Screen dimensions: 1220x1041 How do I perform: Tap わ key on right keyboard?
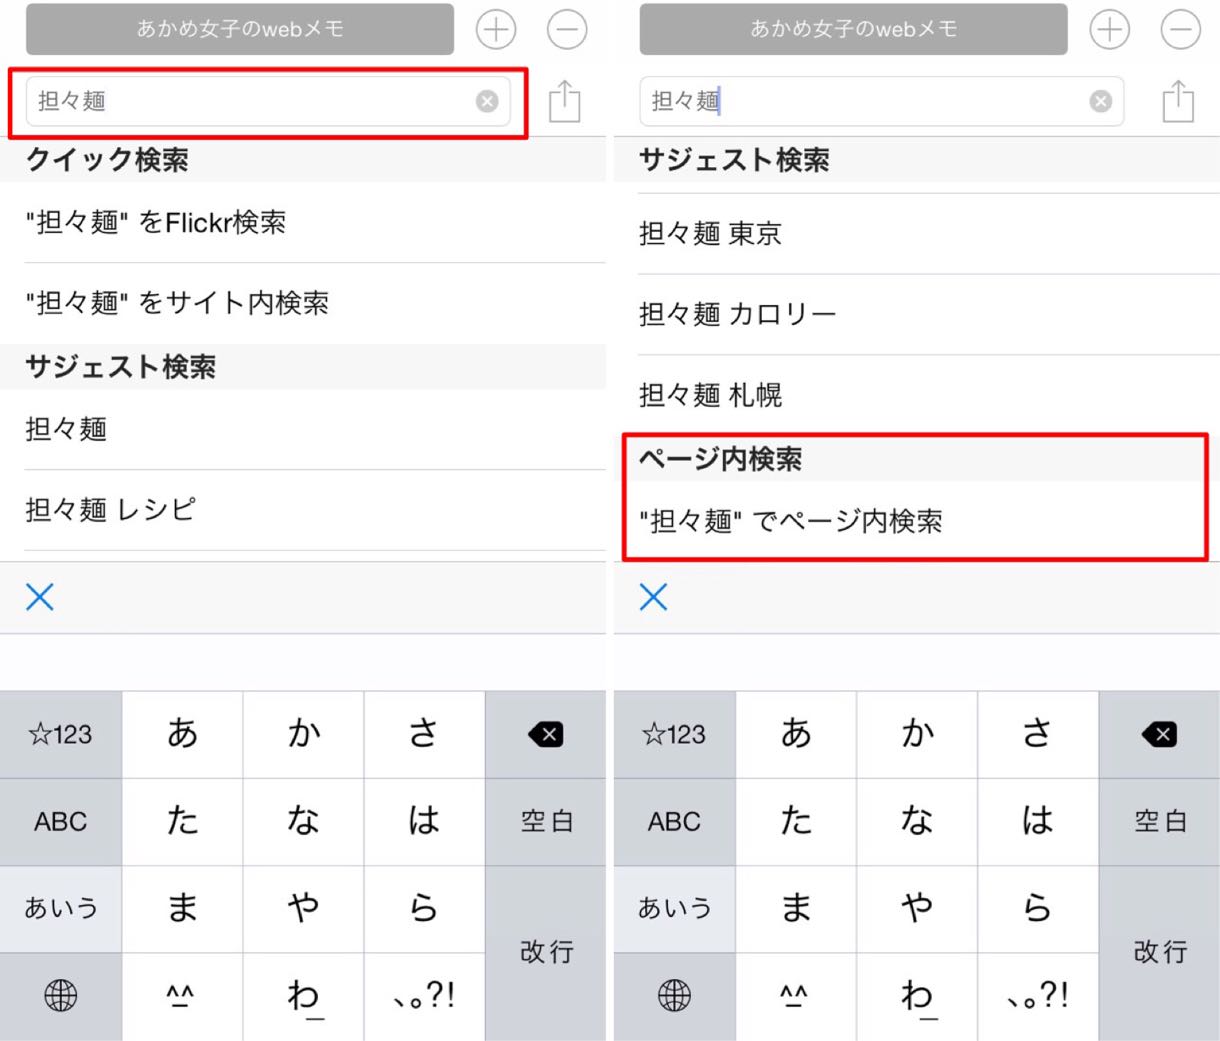click(917, 996)
